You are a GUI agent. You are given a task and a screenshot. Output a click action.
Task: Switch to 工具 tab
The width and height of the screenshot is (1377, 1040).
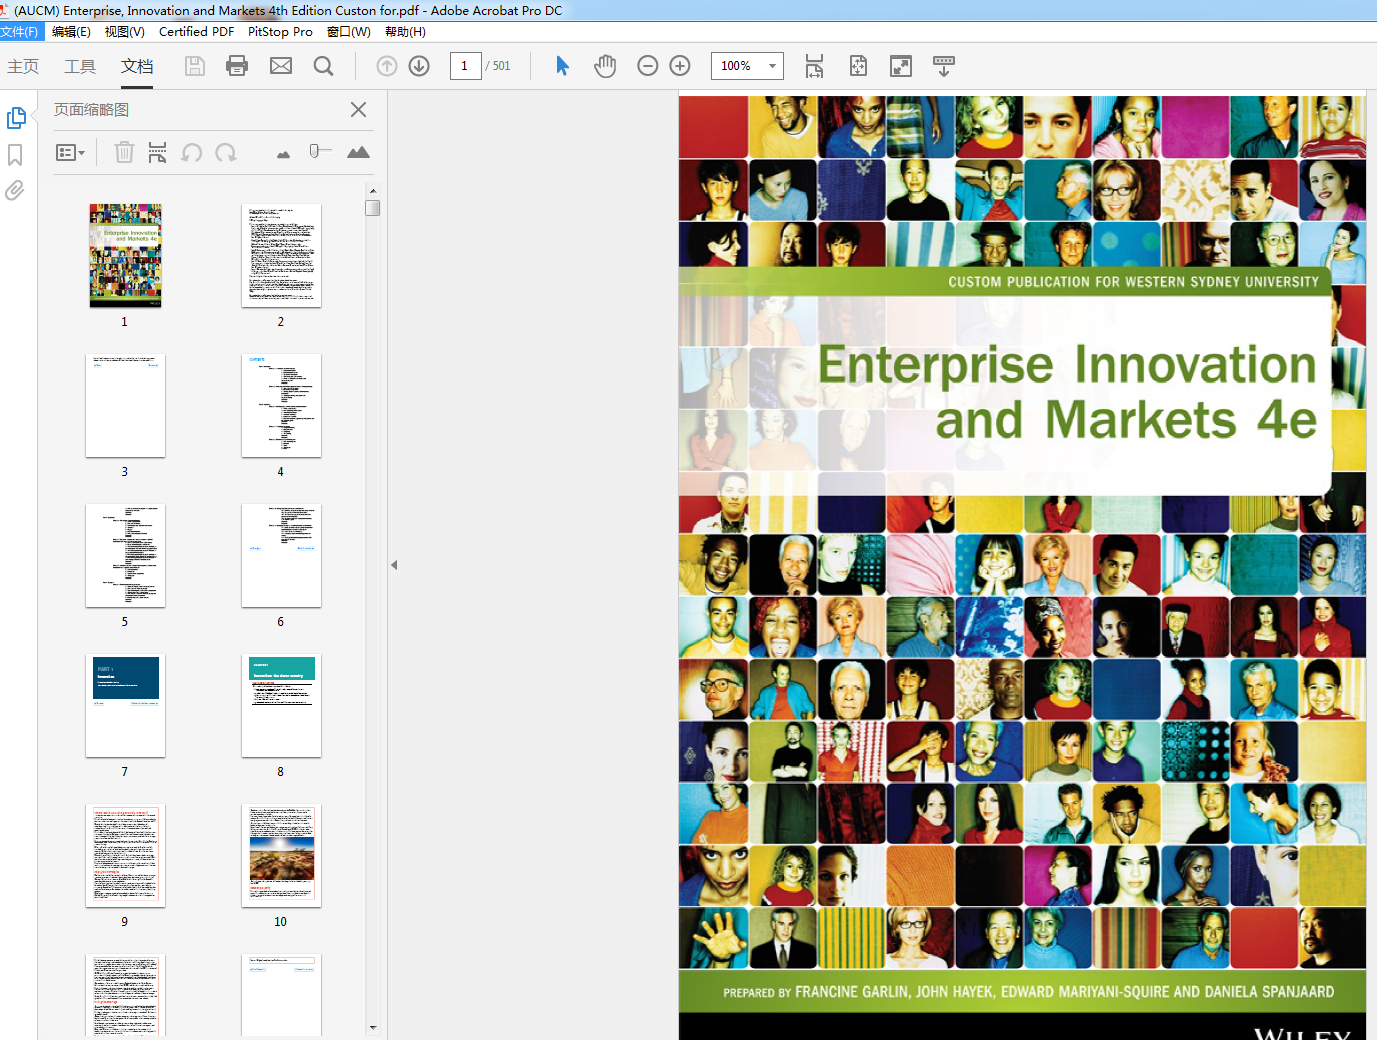point(80,66)
